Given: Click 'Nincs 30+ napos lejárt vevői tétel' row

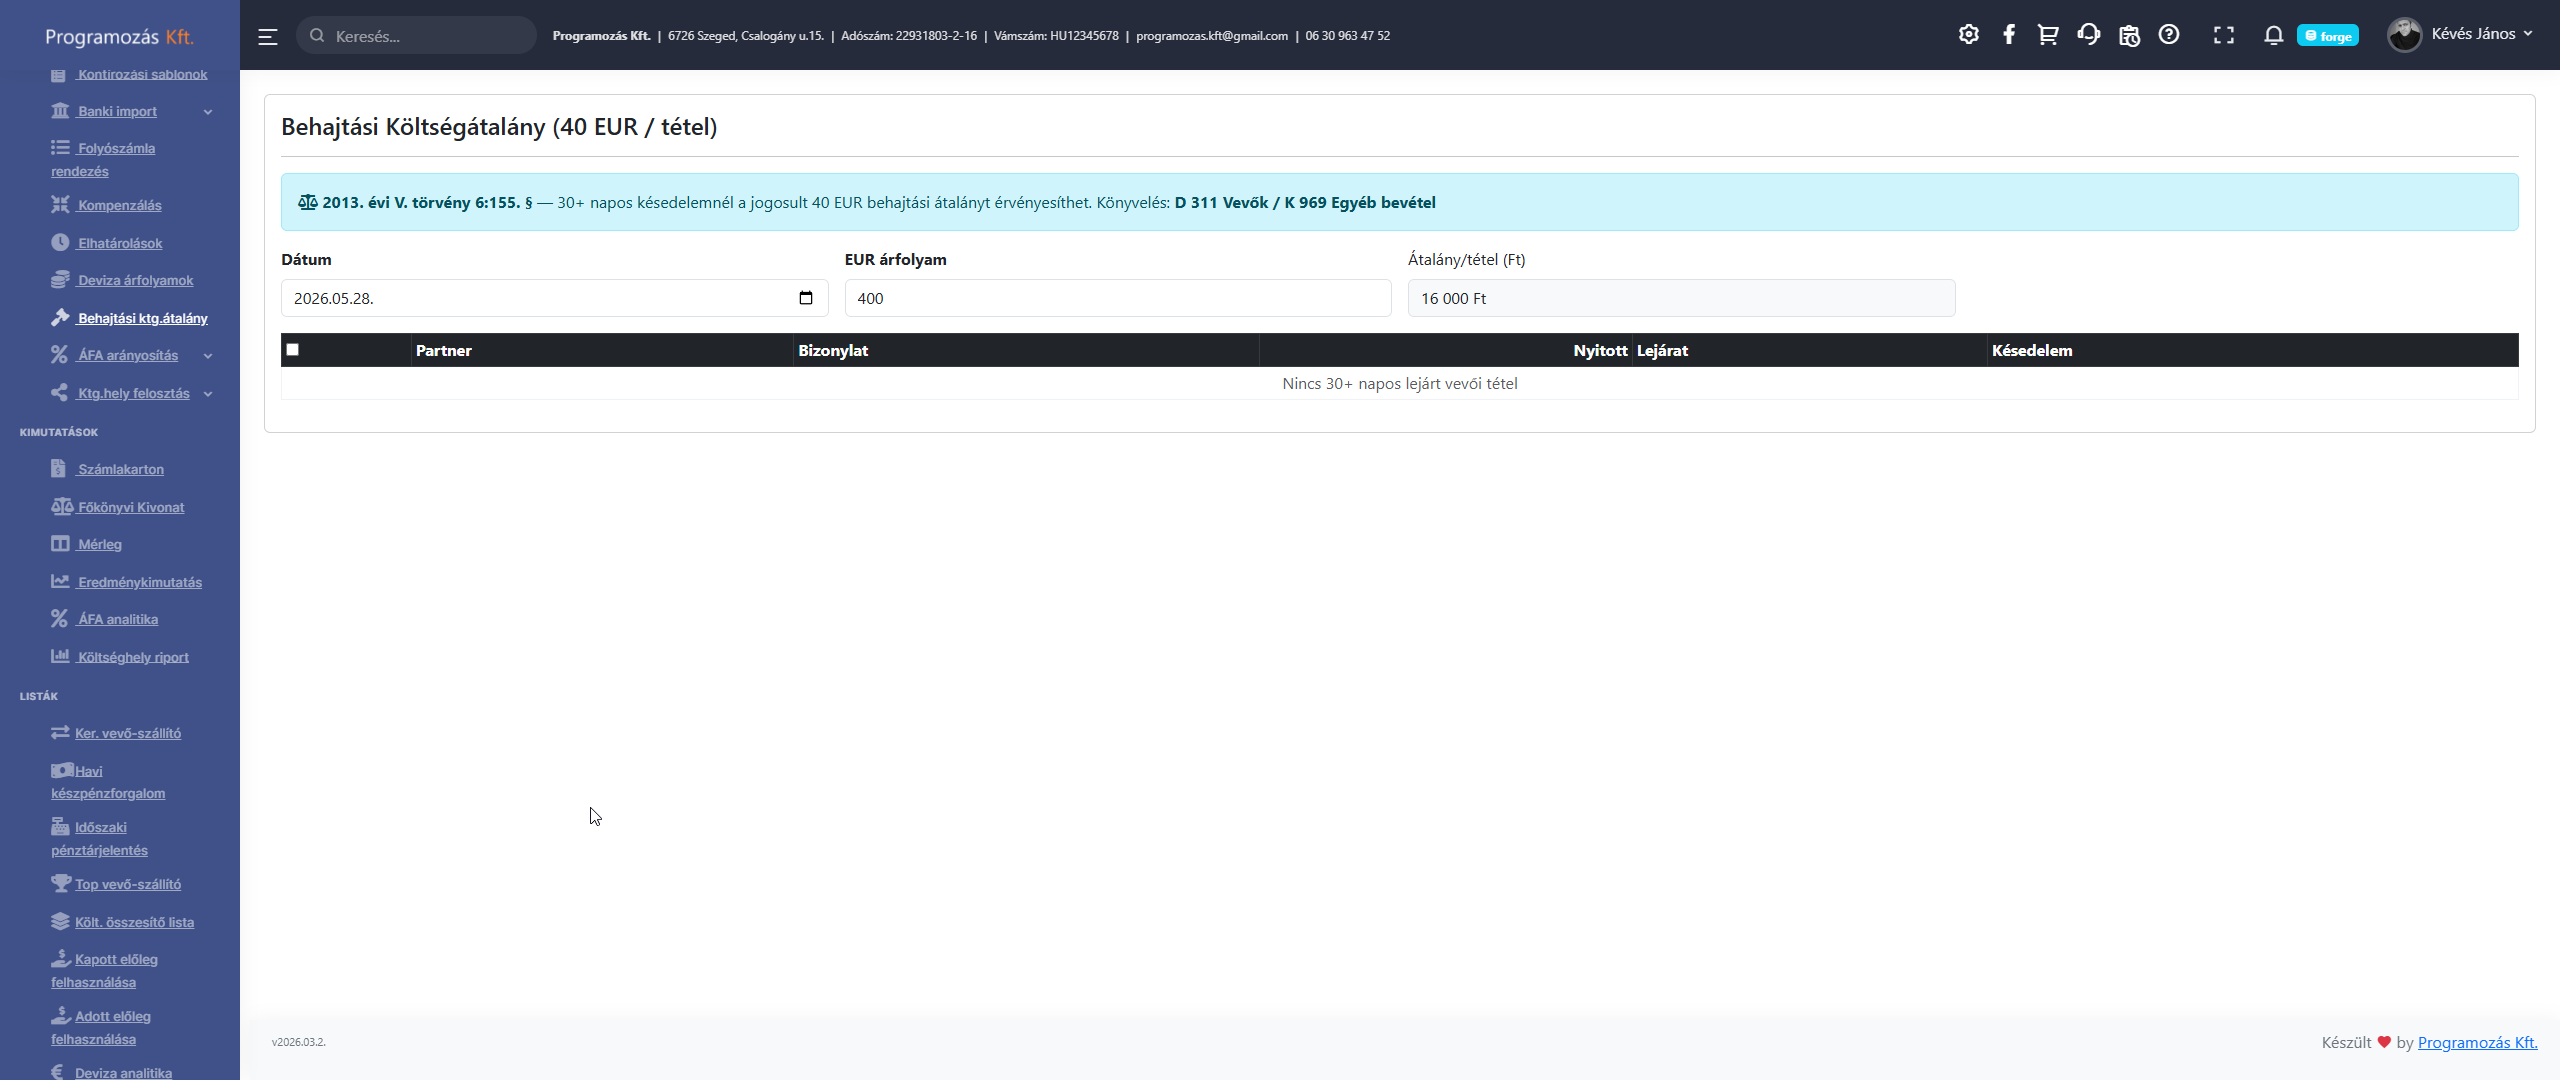Looking at the screenshot, I should tap(1400, 383).
